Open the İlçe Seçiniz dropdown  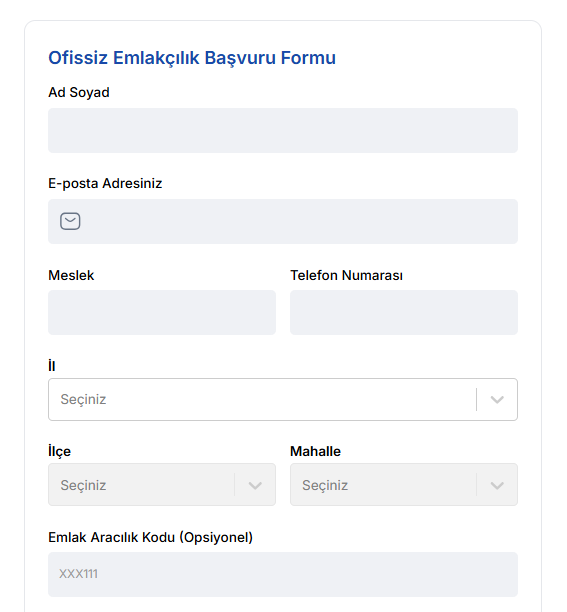(162, 485)
